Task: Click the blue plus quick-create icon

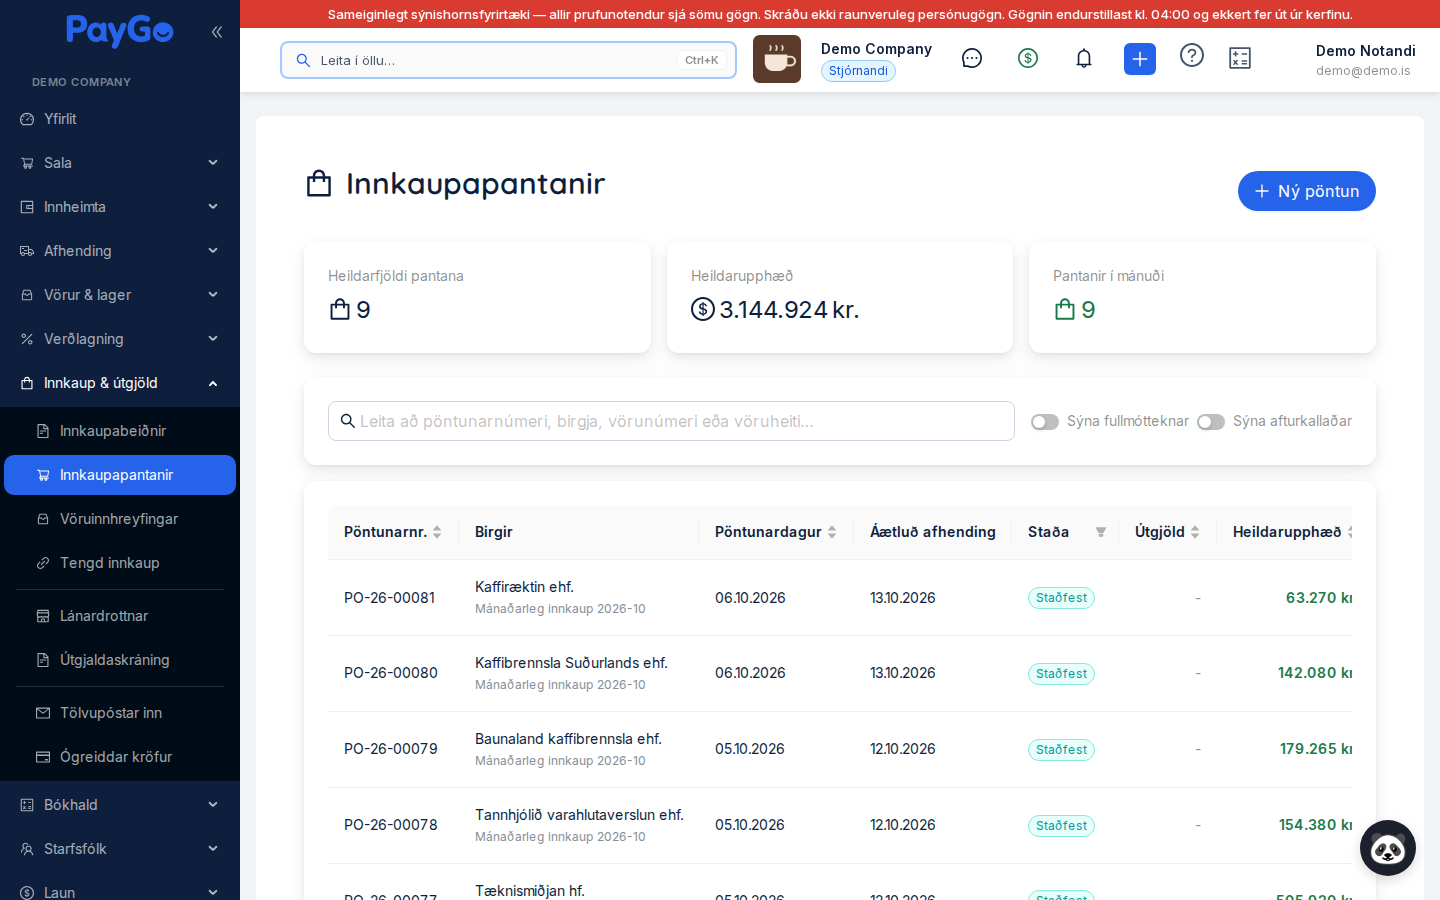Action: point(1140,59)
